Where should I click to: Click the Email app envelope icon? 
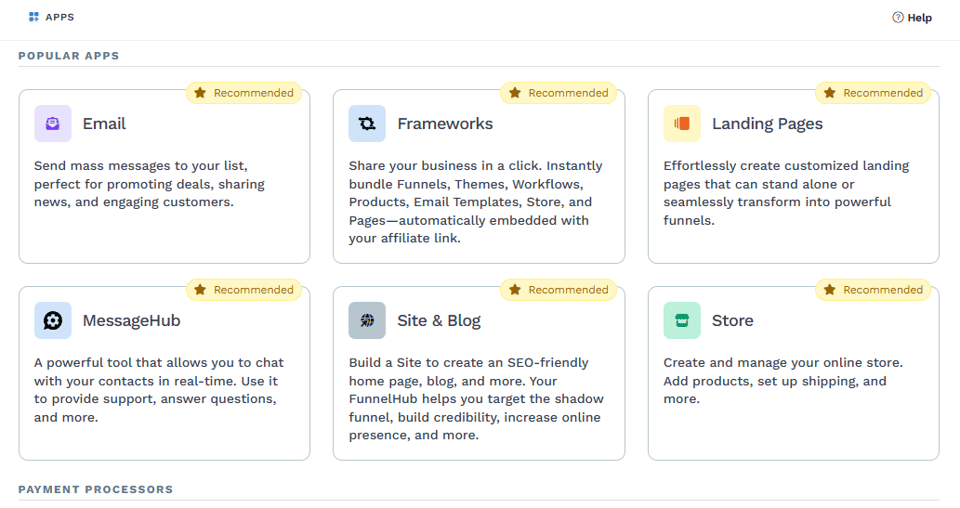coord(53,124)
